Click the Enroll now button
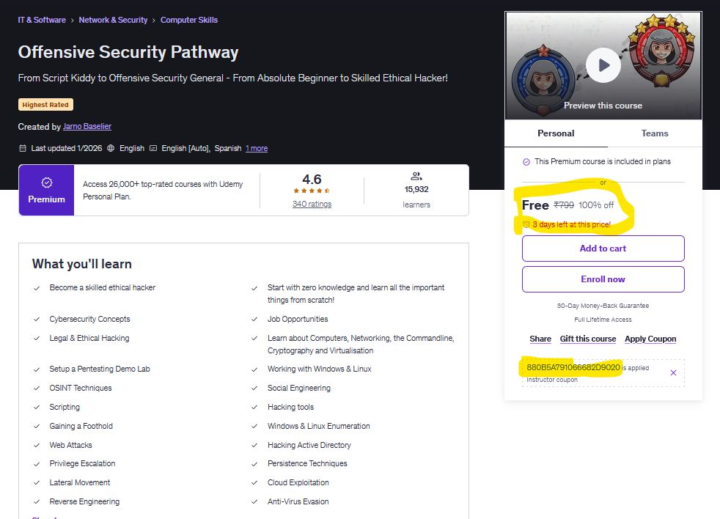 pos(603,279)
